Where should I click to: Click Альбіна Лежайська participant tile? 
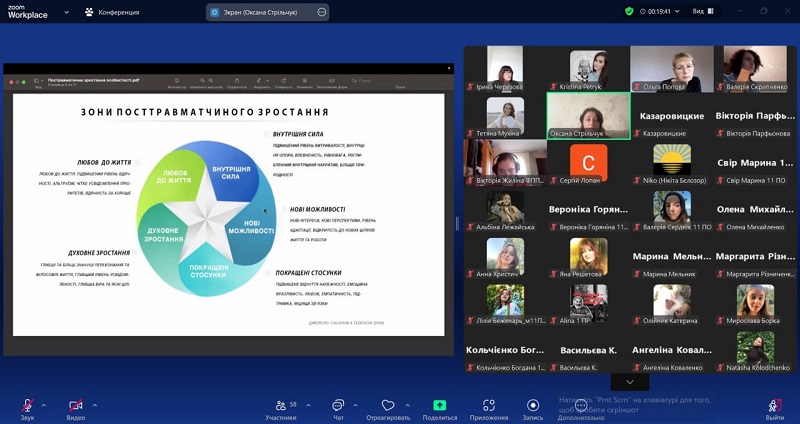505,210
